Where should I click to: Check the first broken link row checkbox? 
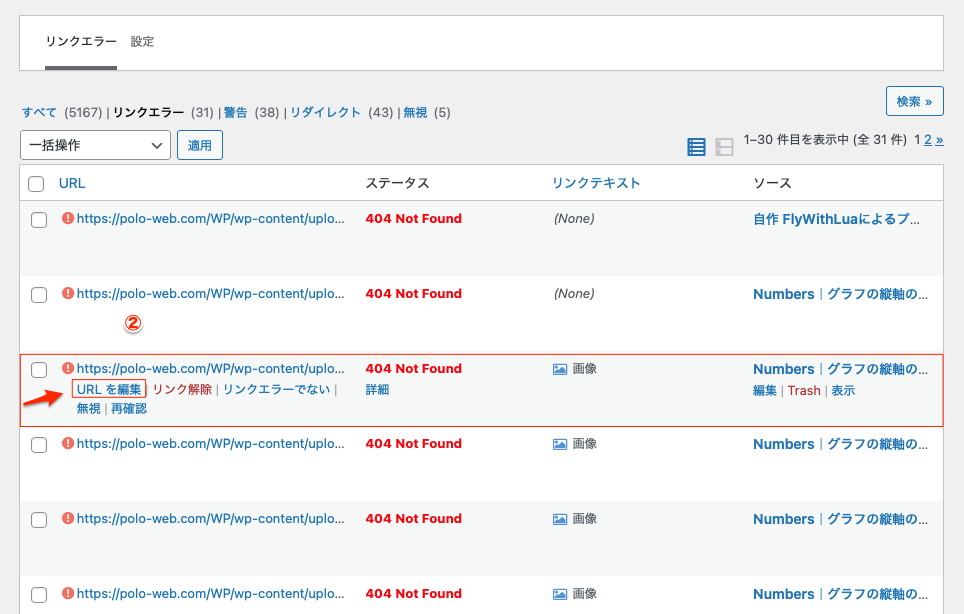click(39, 220)
